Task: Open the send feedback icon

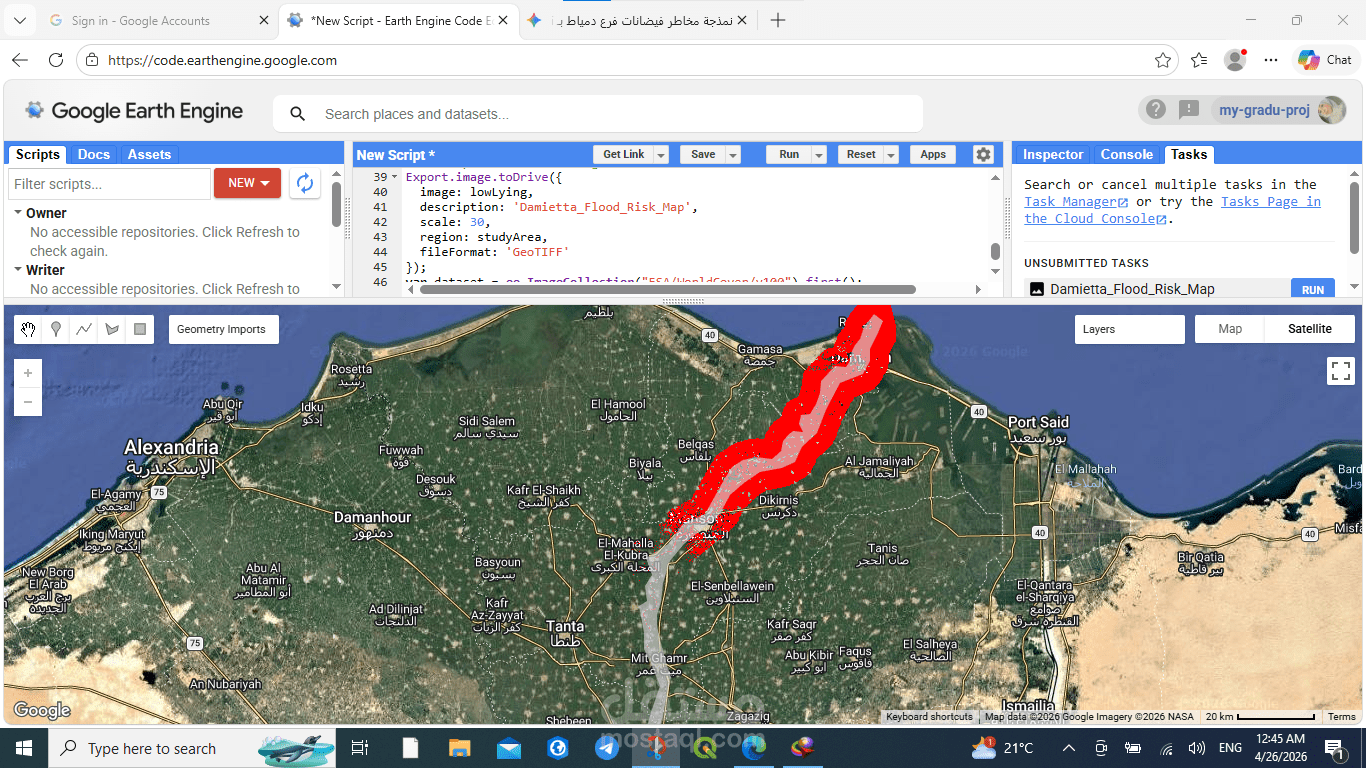Action: click(1188, 110)
